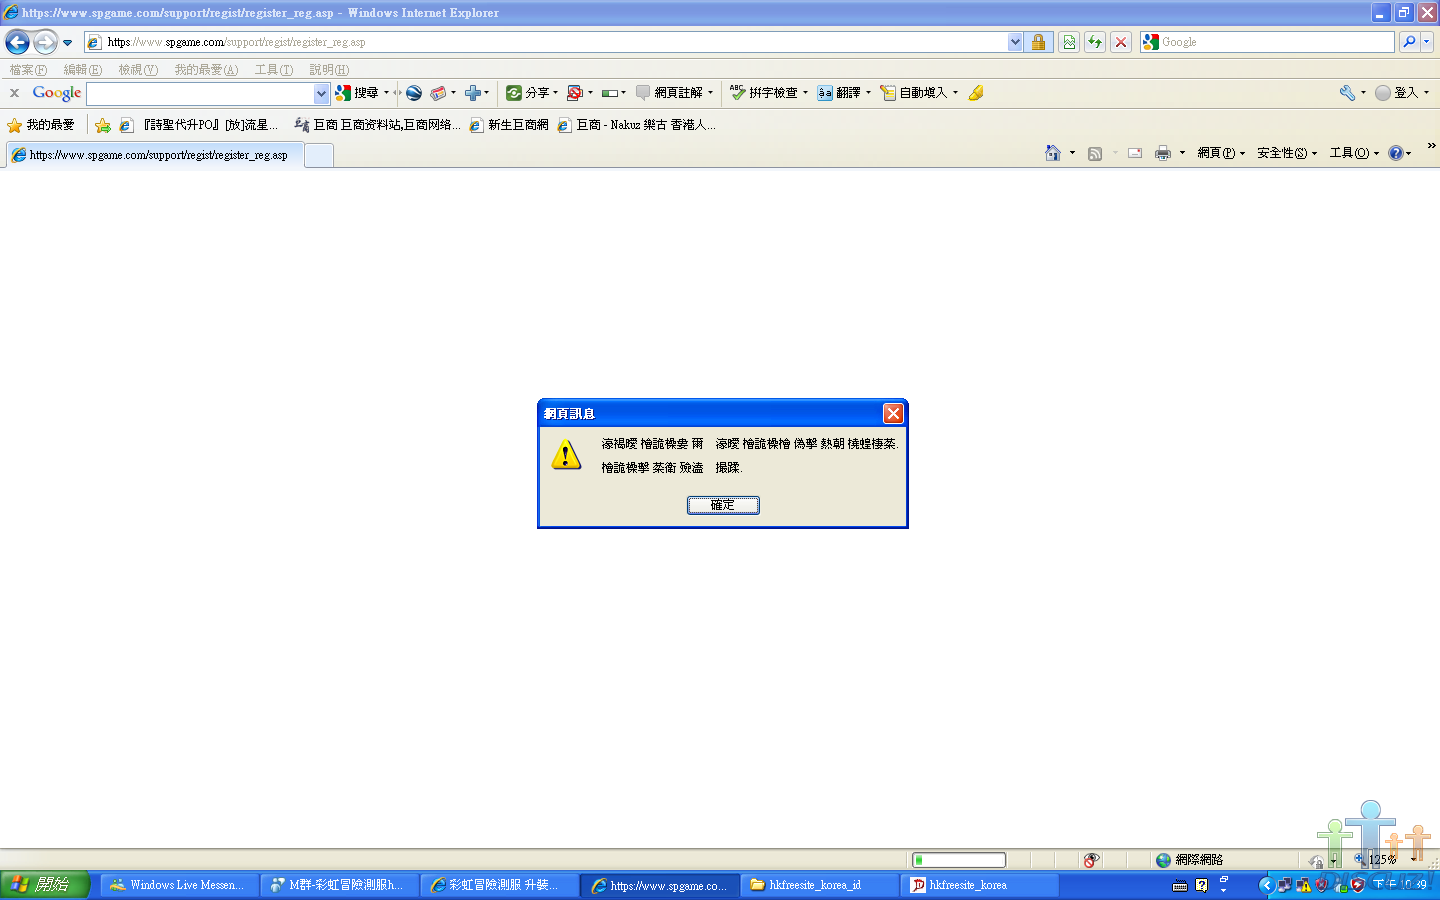Viewport: 1440px width, 900px height.
Task: Click the empty new tab button
Action: click(x=318, y=155)
